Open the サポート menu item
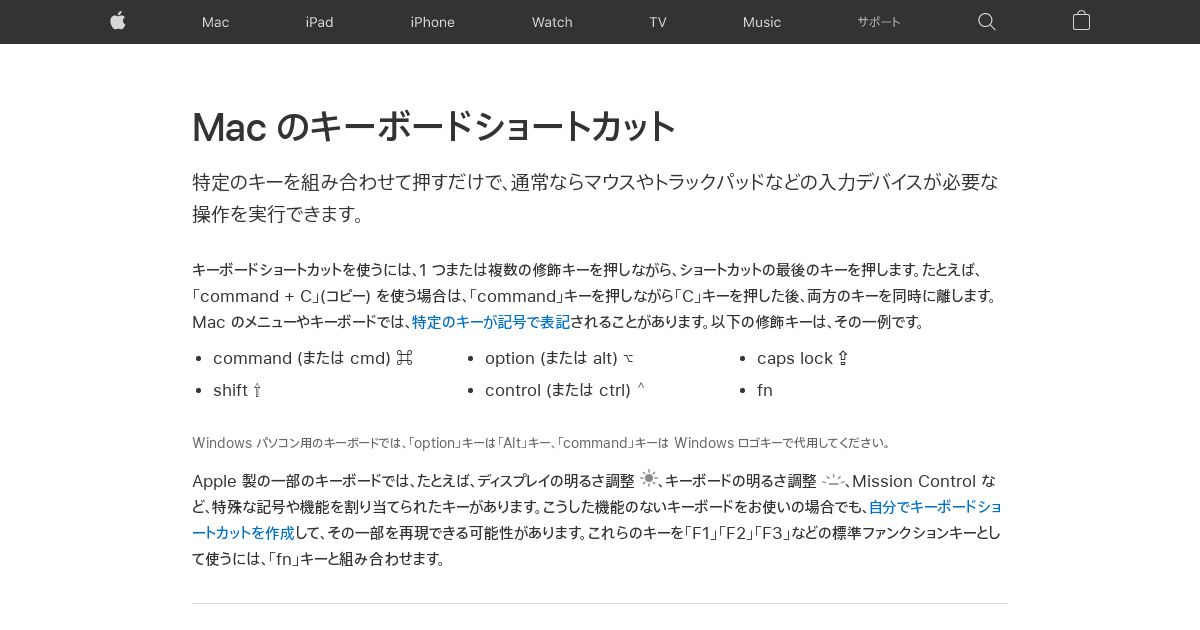This screenshot has width=1200, height=630. [879, 22]
